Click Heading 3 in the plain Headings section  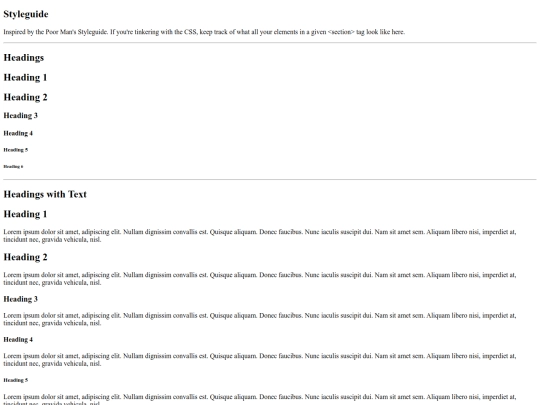[20, 116]
